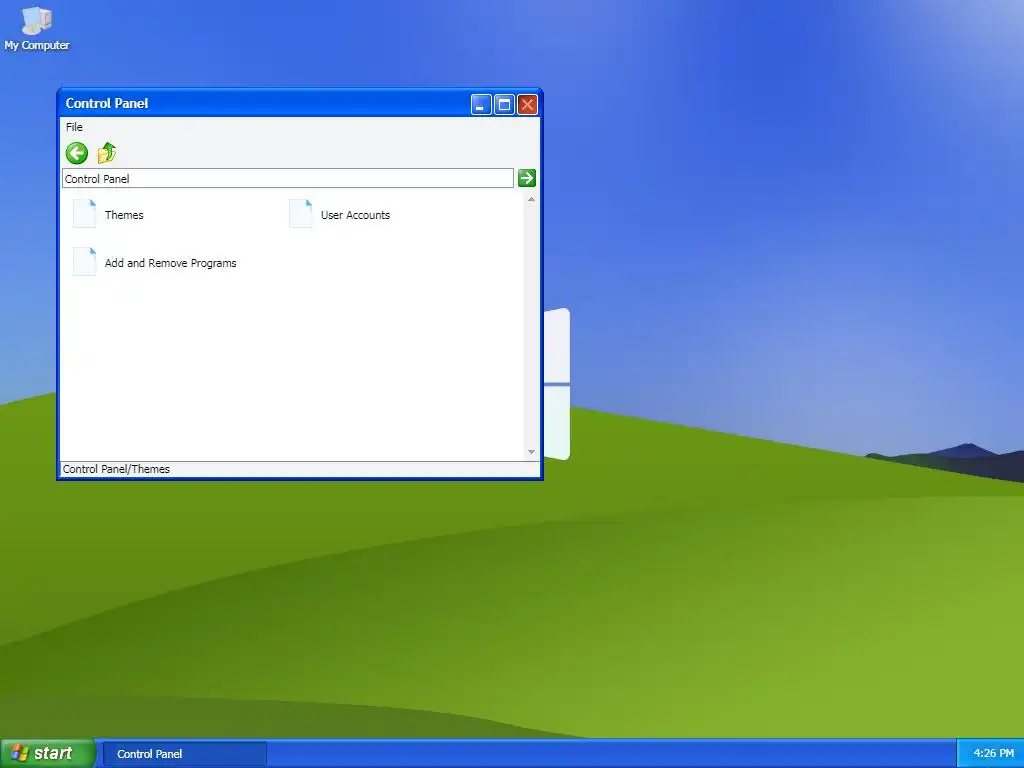Select the Themes label text

124,215
